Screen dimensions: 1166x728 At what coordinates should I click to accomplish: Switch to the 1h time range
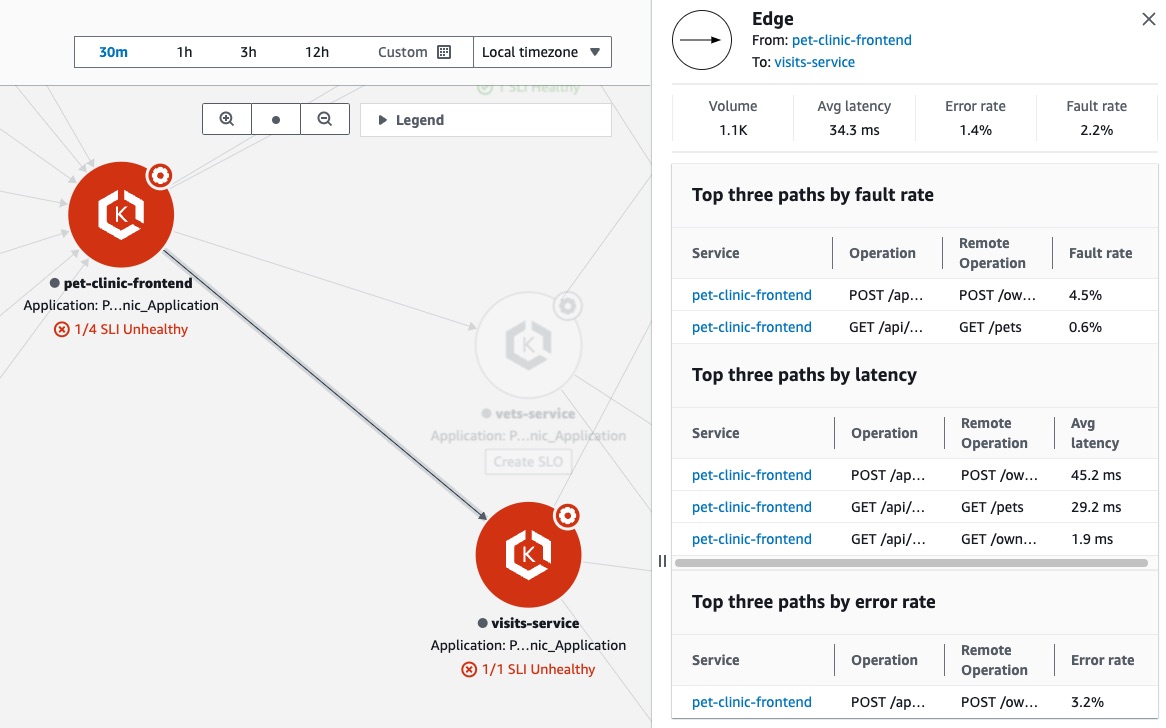click(x=183, y=52)
